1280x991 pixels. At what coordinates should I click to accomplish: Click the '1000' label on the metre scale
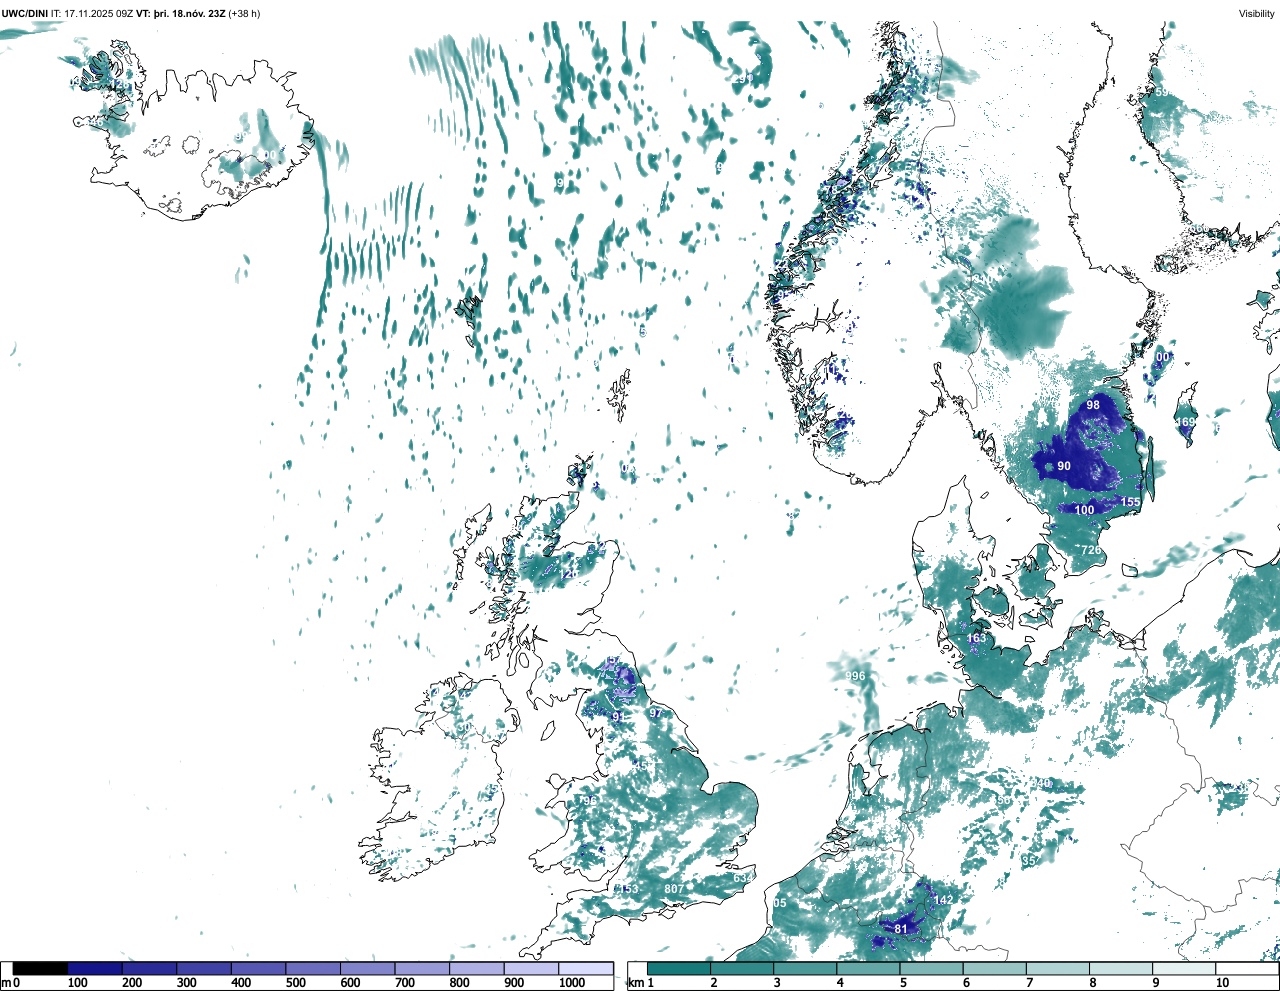pos(572,983)
